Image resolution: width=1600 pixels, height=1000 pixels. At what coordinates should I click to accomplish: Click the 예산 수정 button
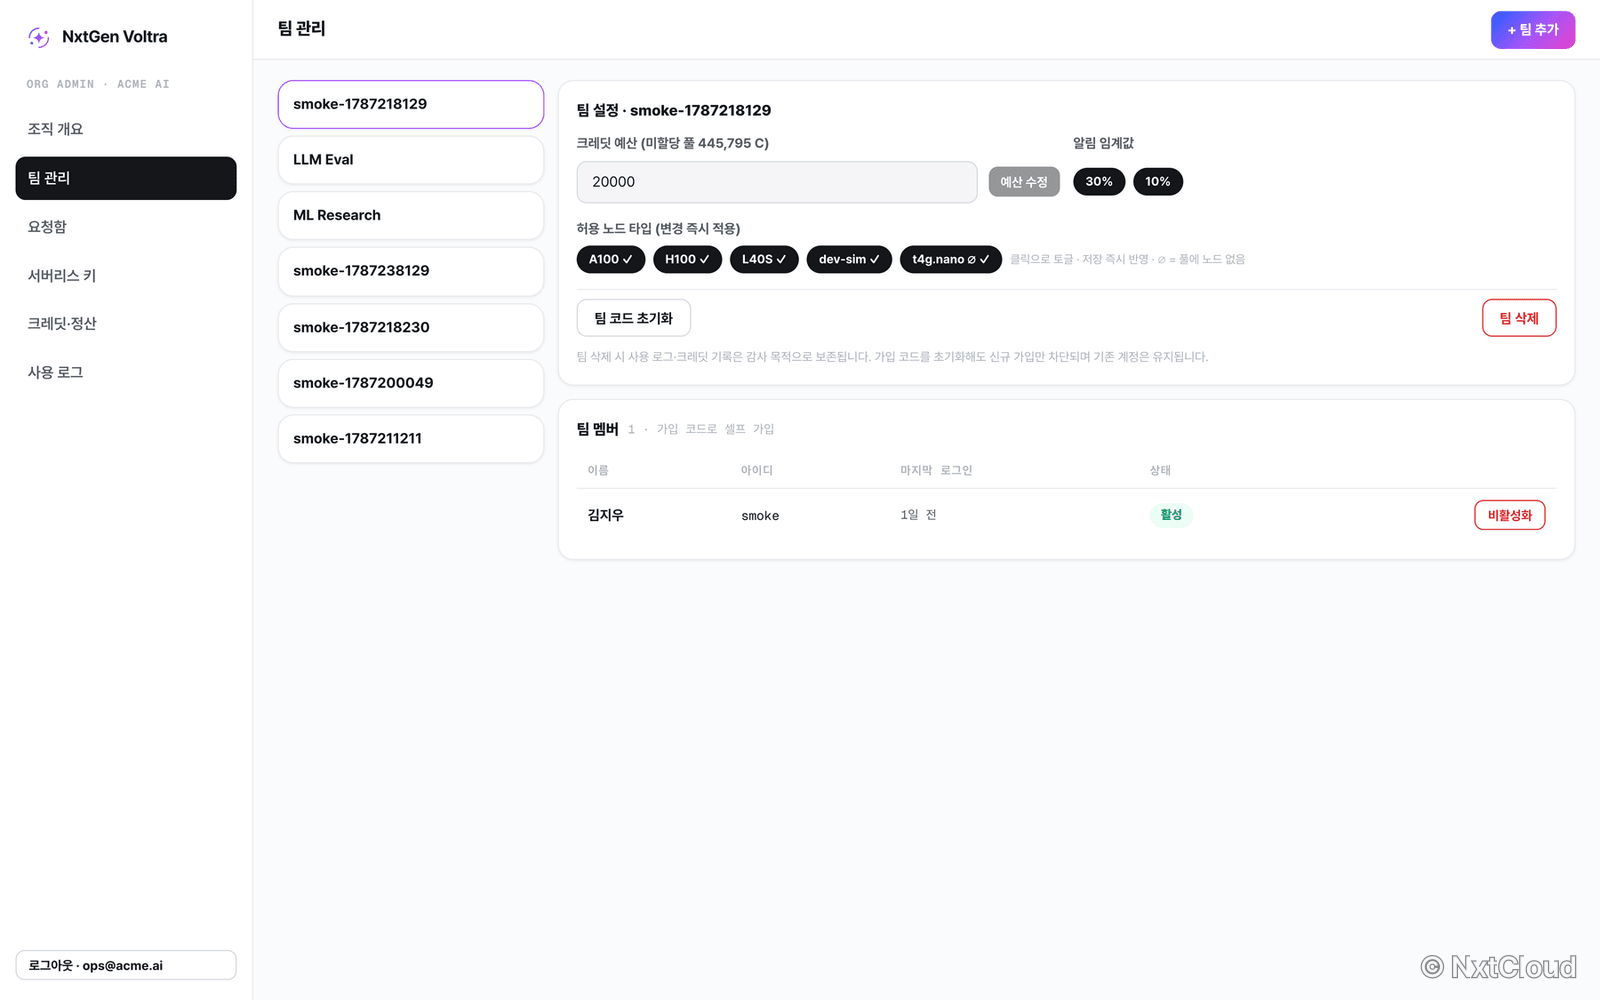pos(1024,182)
